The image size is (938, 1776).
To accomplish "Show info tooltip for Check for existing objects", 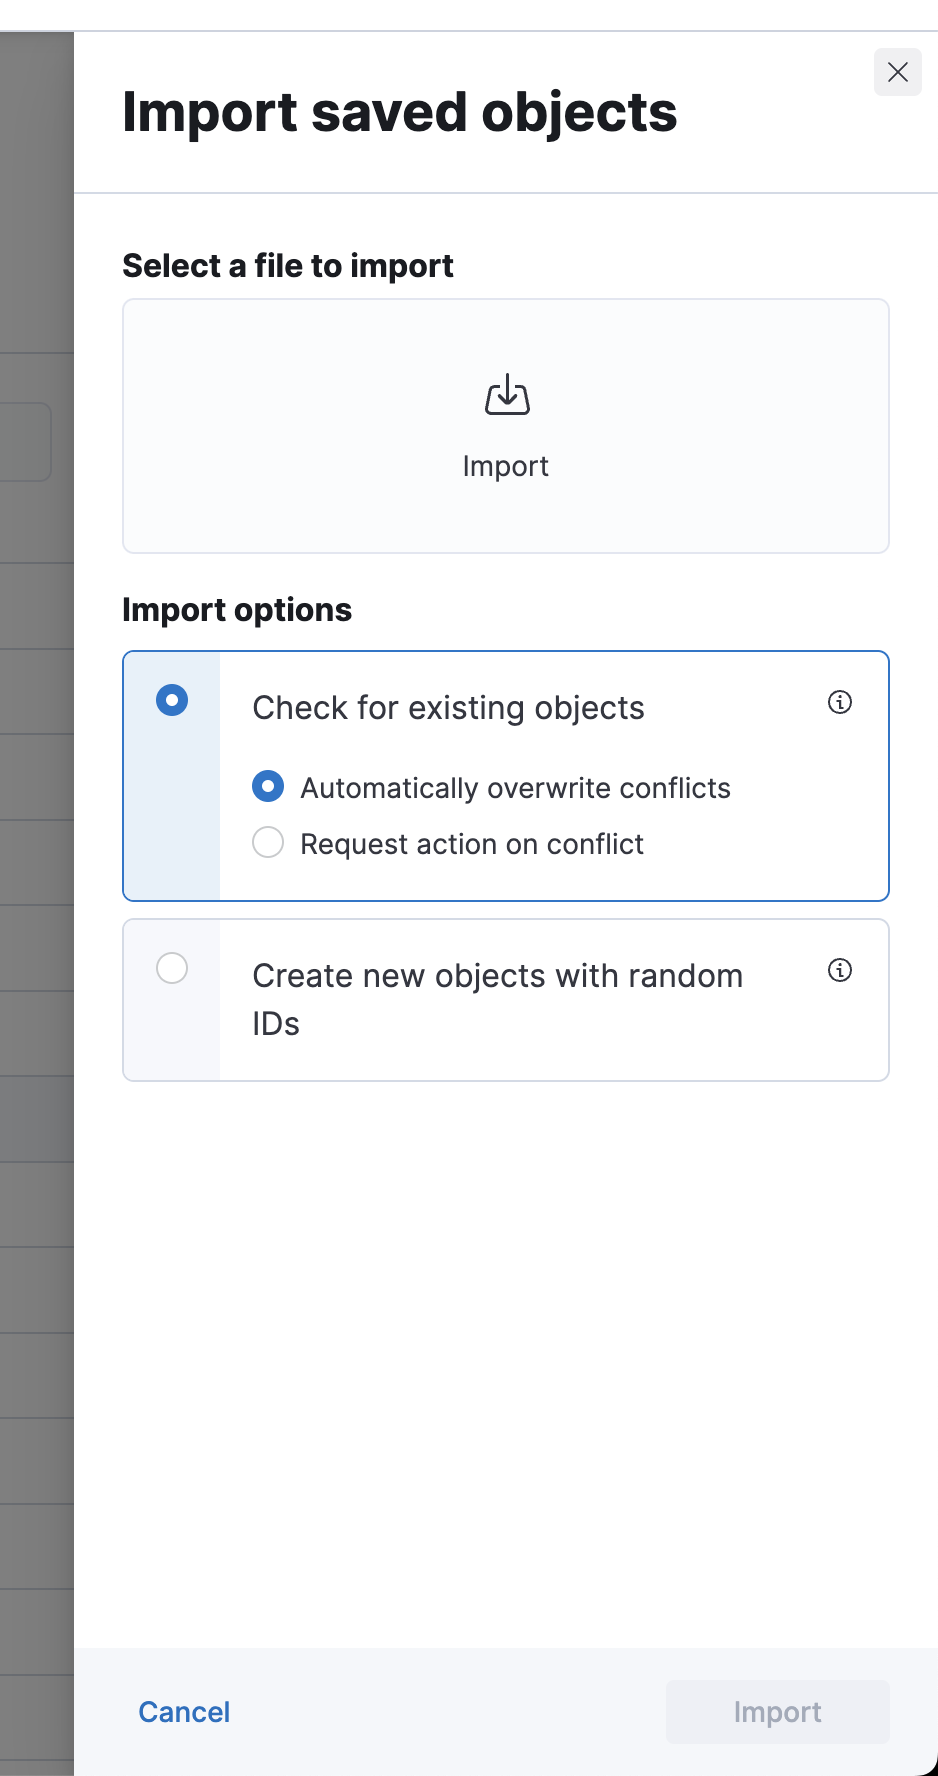I will [840, 702].
